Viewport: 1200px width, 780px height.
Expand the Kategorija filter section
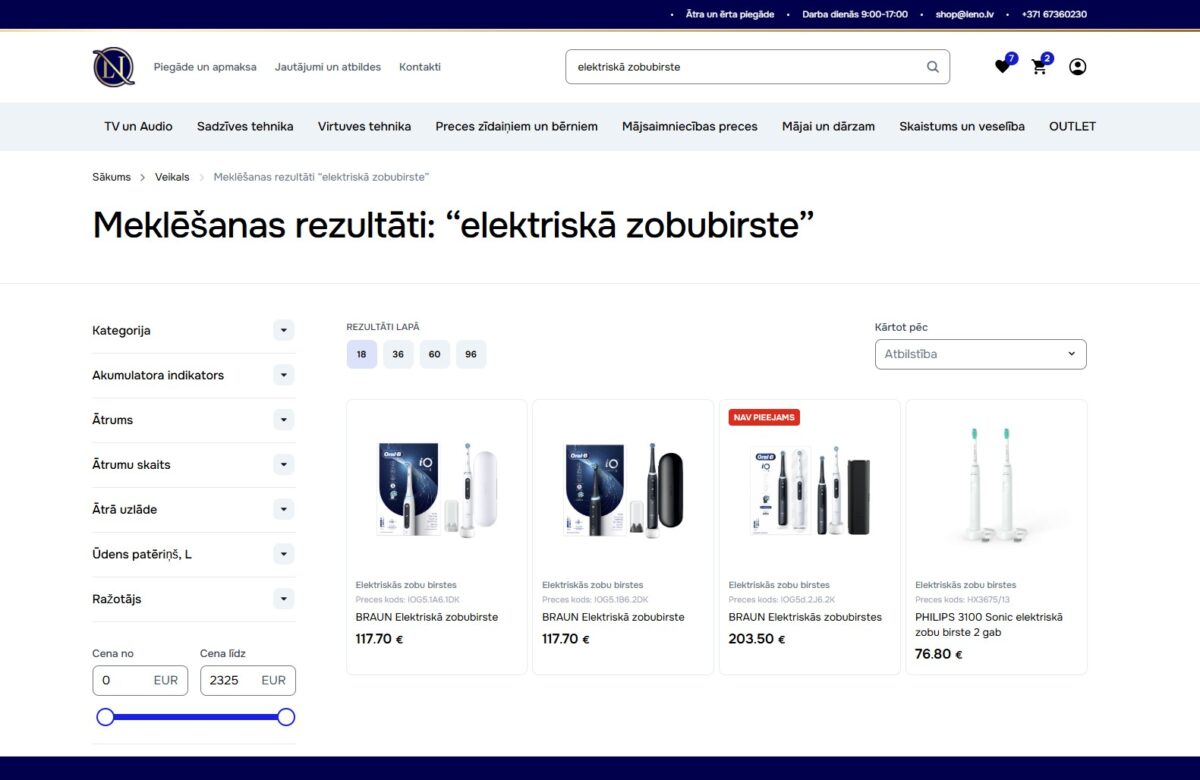[285, 330]
